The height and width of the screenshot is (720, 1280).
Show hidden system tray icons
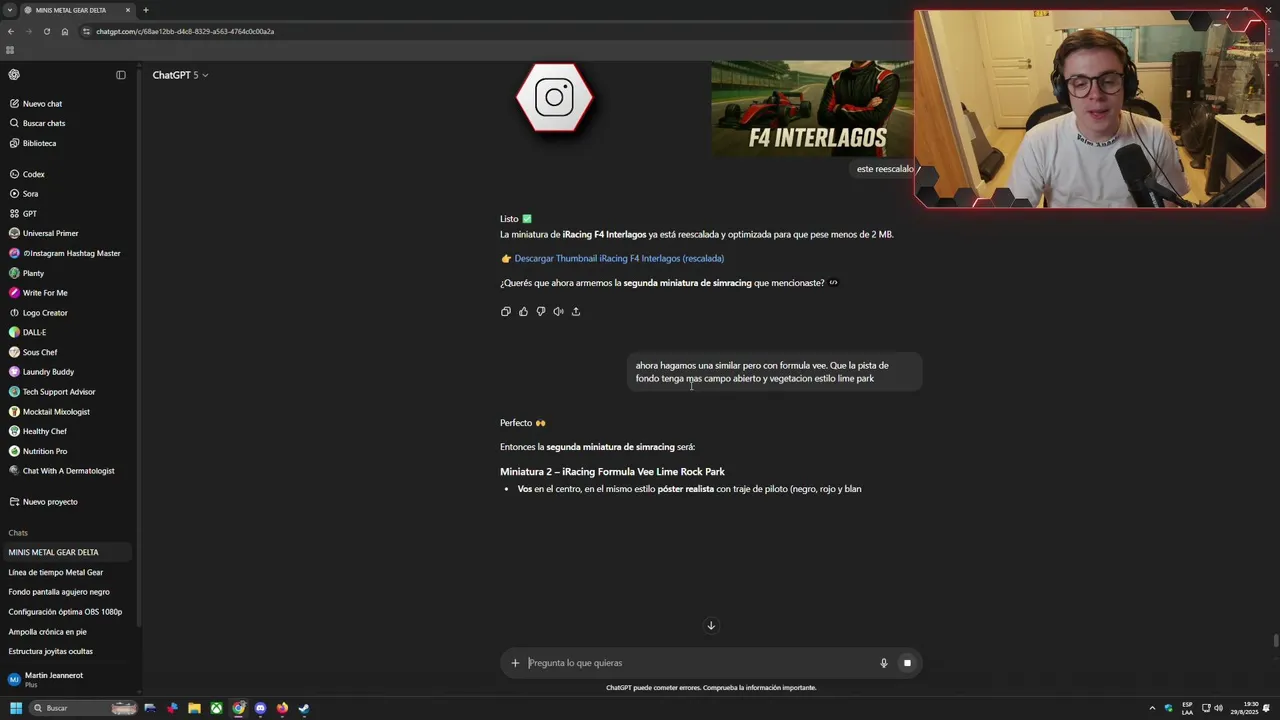(1152, 708)
